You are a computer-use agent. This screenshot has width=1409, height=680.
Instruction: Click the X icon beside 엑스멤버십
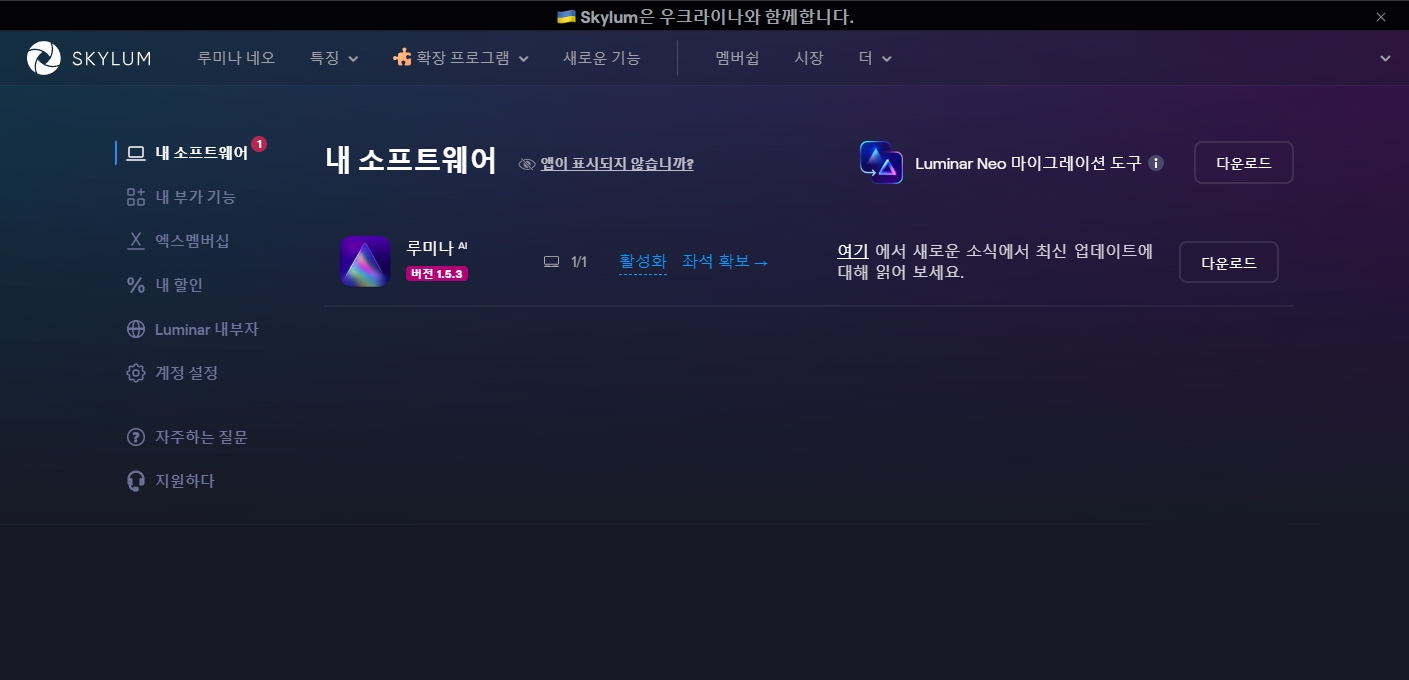click(x=136, y=241)
